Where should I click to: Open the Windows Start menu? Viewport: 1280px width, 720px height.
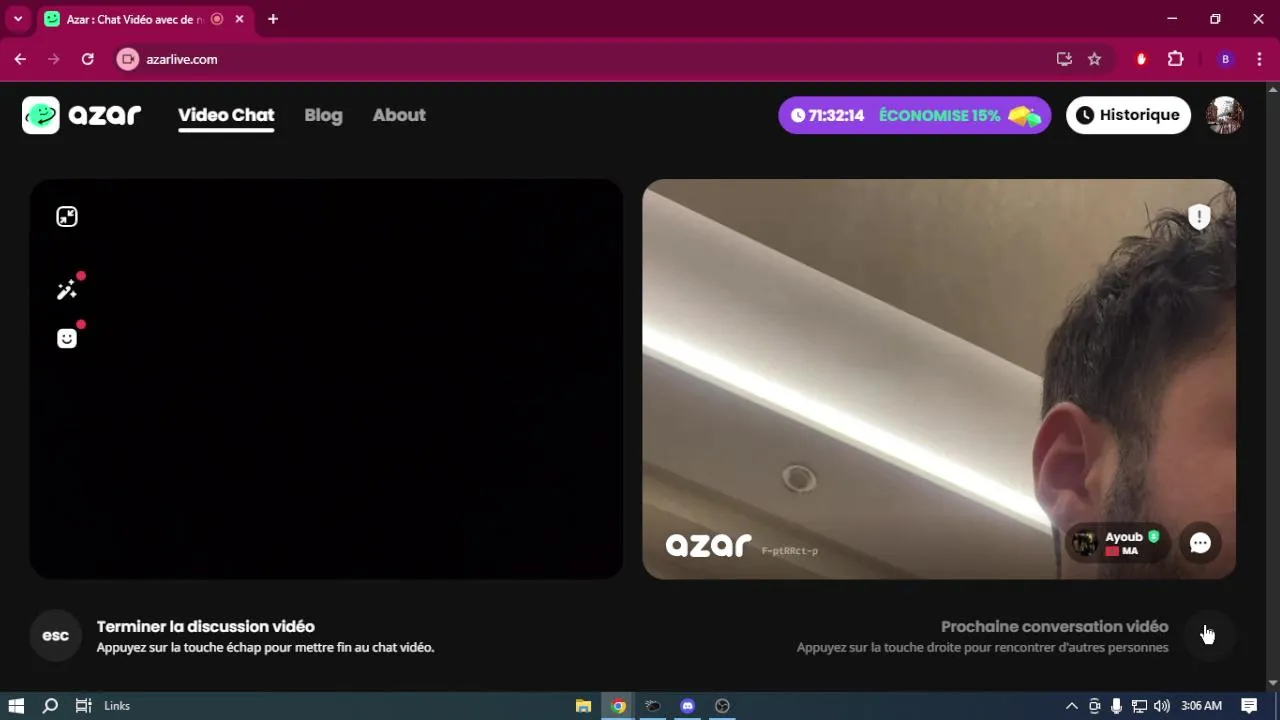tap(16, 706)
